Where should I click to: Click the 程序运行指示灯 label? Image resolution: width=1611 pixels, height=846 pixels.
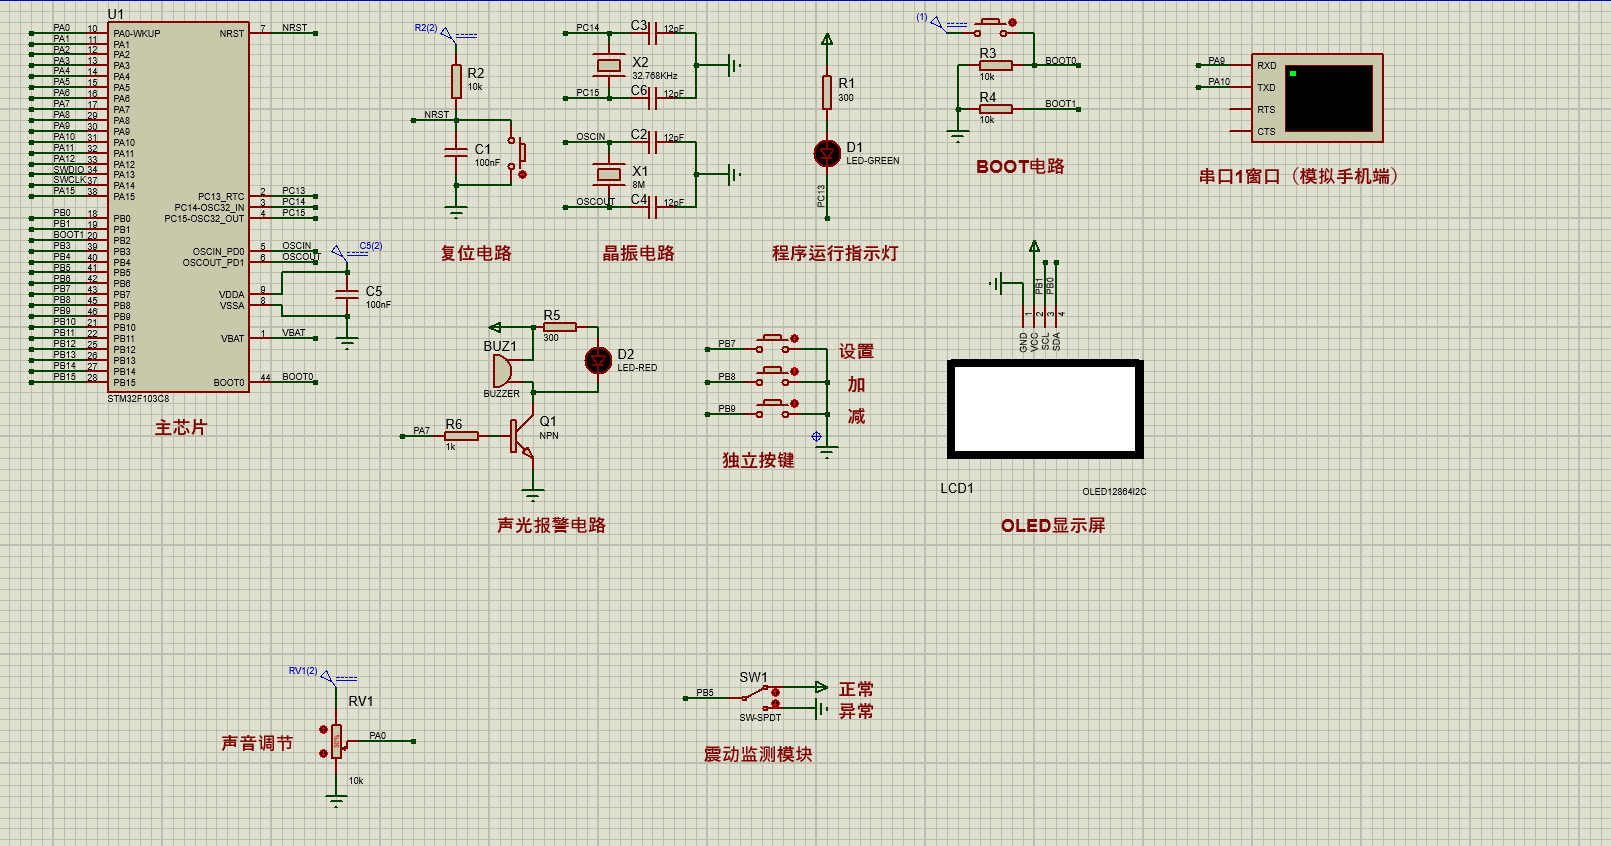coord(835,253)
